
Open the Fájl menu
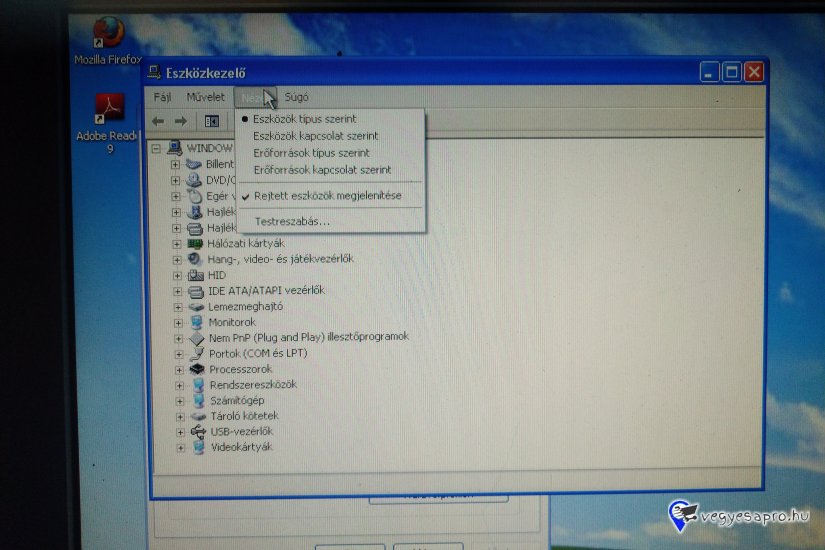tap(163, 97)
